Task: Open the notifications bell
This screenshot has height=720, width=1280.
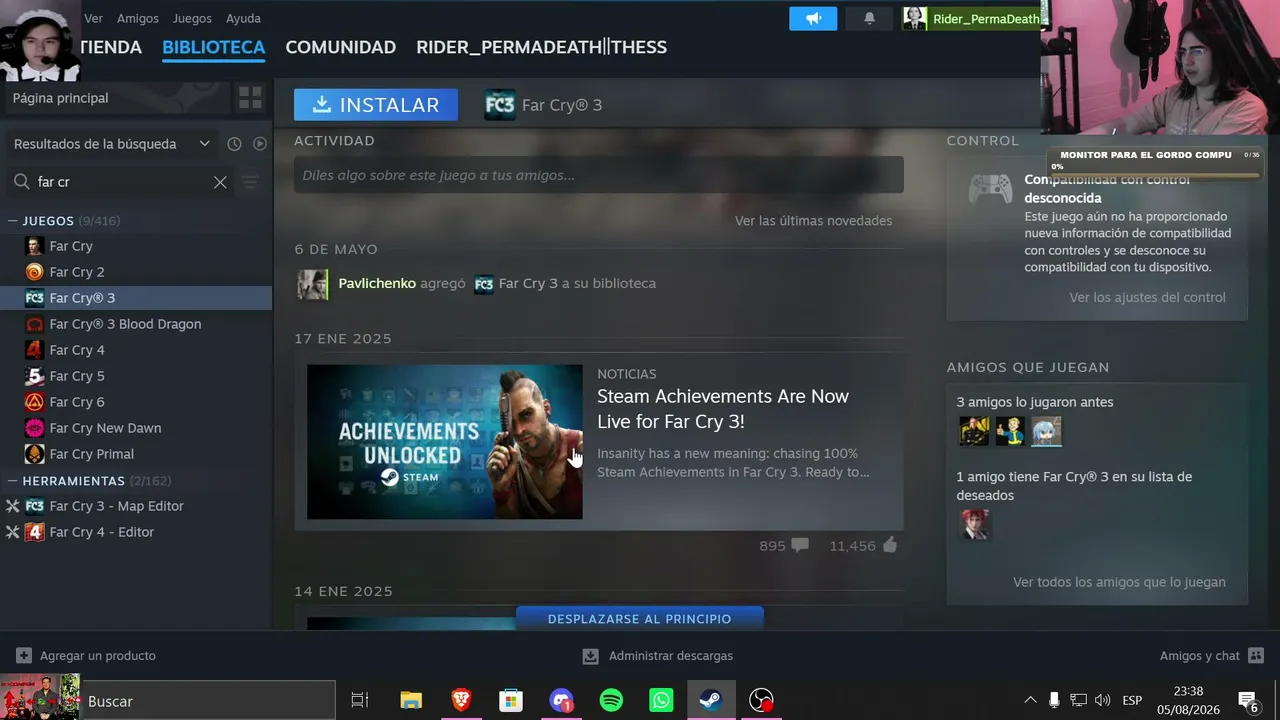Action: [869, 18]
